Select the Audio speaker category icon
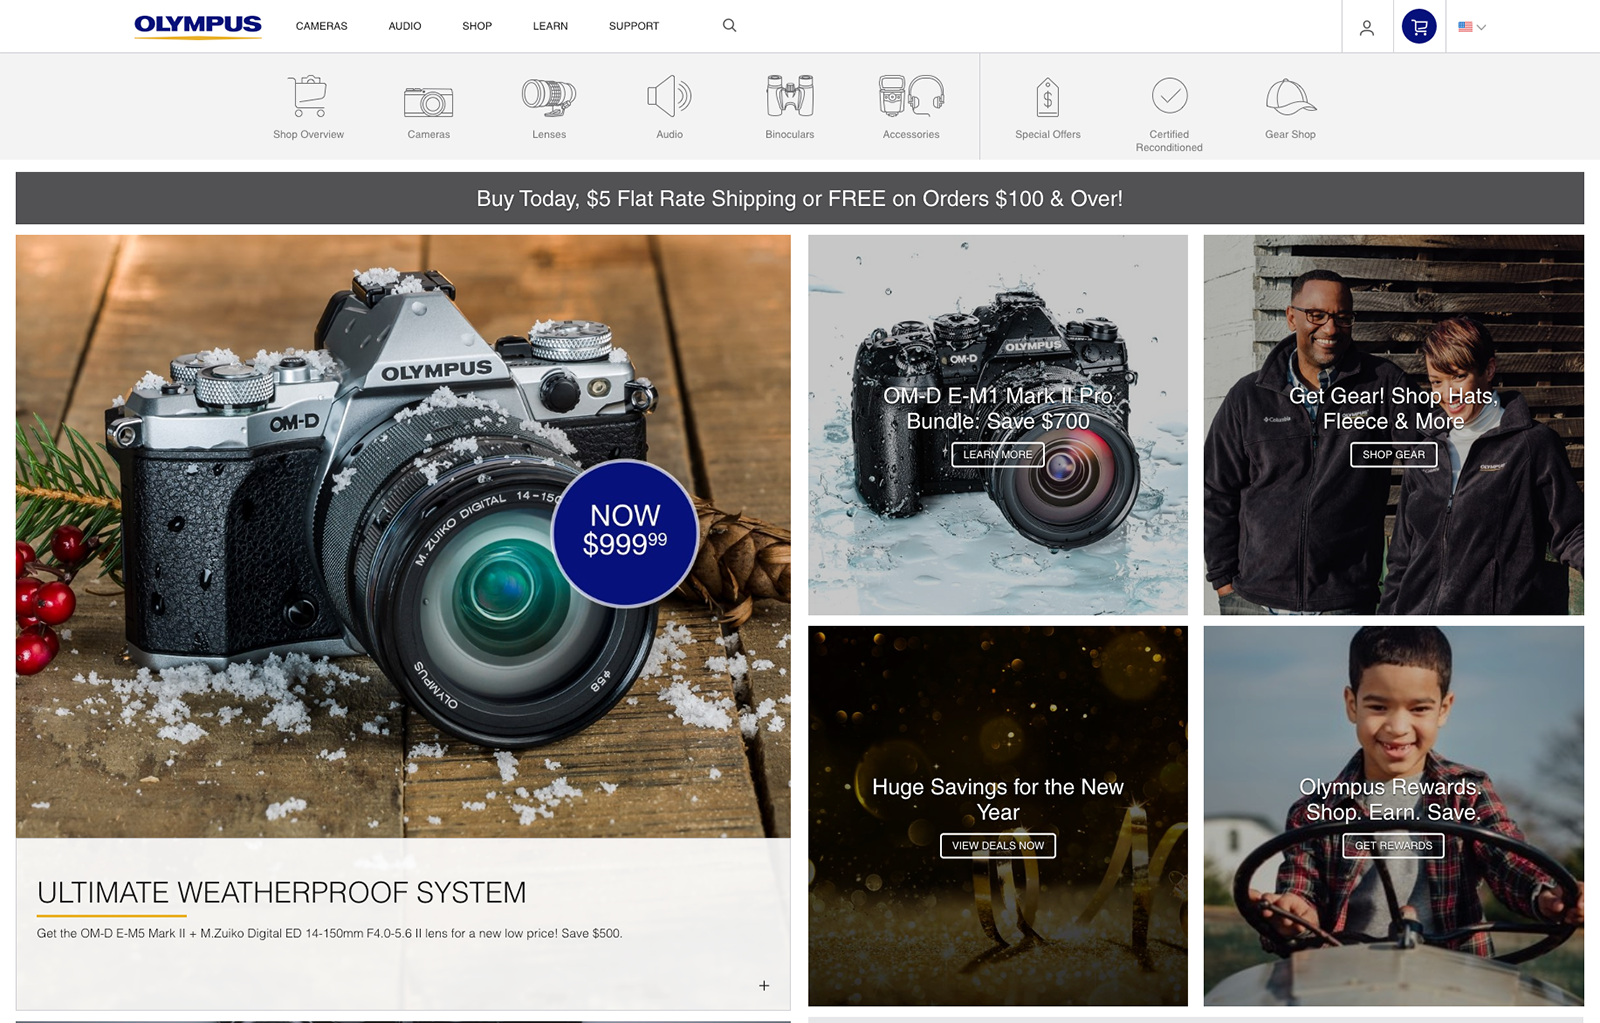This screenshot has height=1023, width=1600. pos(669,97)
